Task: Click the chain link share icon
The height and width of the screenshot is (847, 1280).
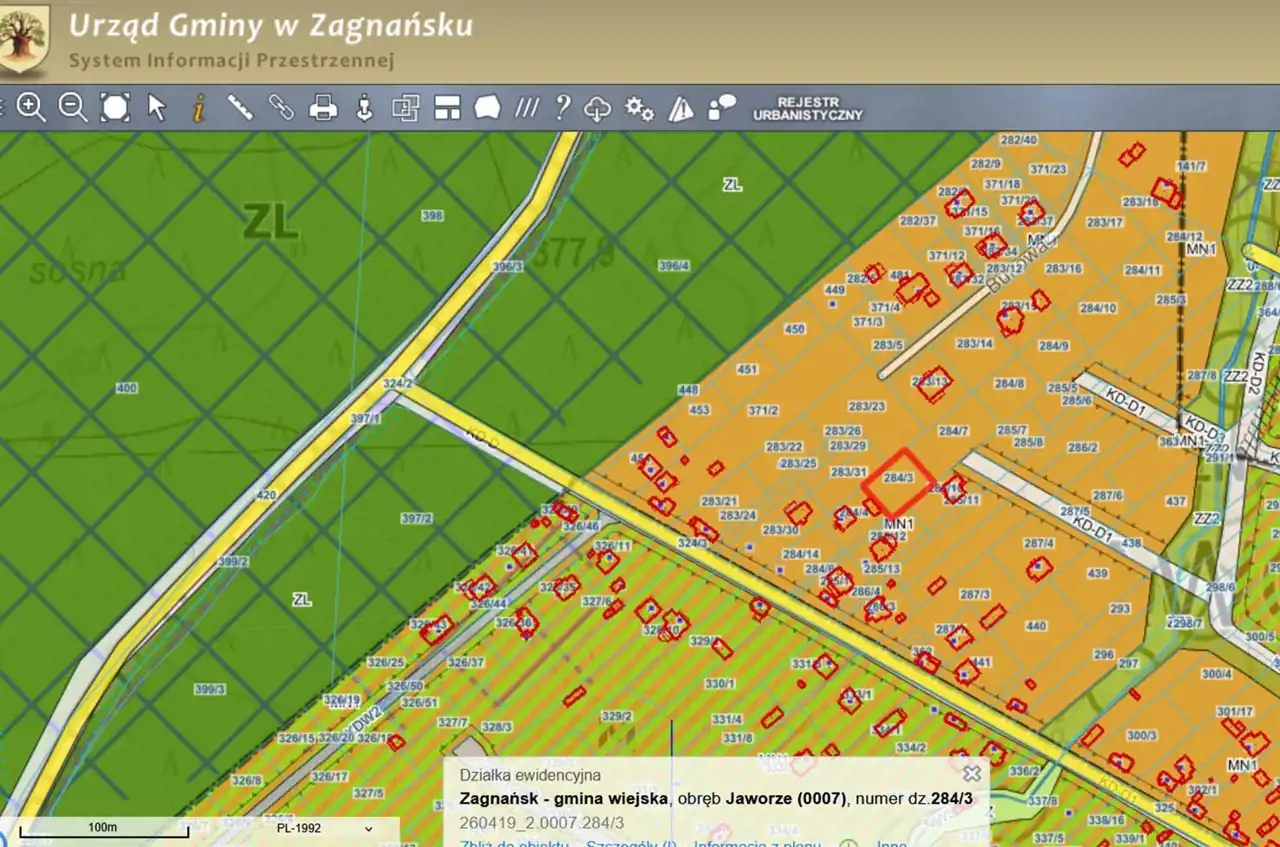Action: (281, 108)
